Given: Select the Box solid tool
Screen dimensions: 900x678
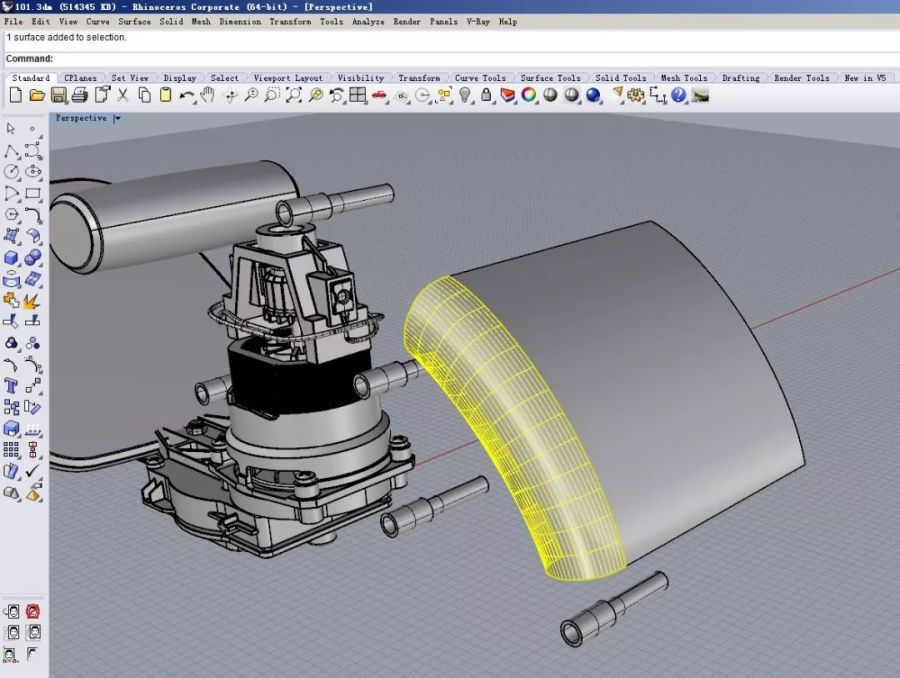Looking at the screenshot, I should coord(12,258).
